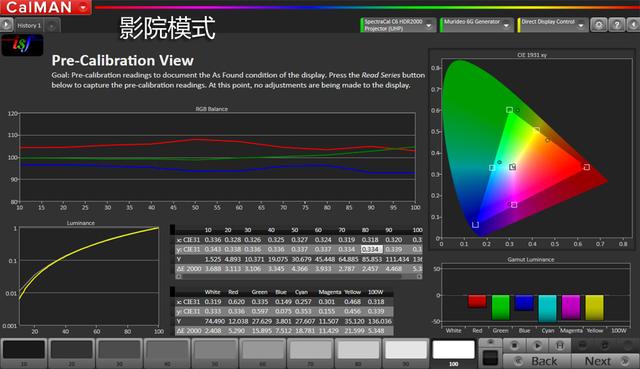Click the scrollbar under the grayscale data table
Image resolution: width=640 pixels, height=369 pixels.
(x=299, y=276)
